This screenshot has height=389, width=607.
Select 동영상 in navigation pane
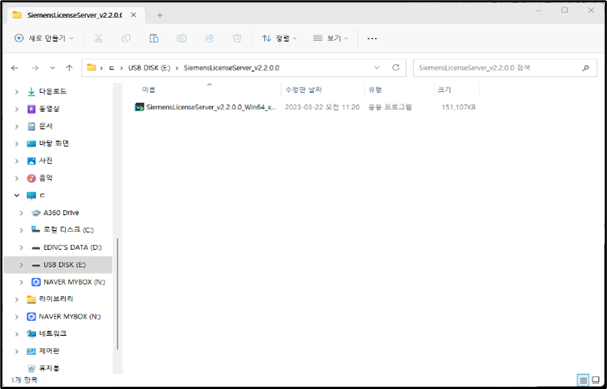click(49, 109)
